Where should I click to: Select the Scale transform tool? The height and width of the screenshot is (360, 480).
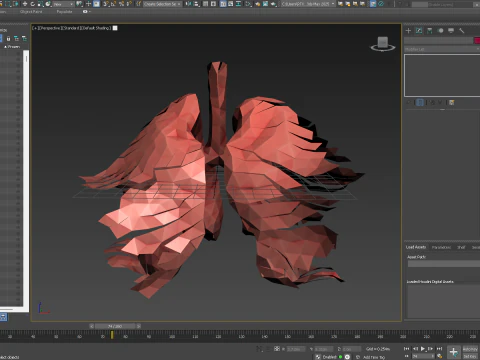coord(40,4)
